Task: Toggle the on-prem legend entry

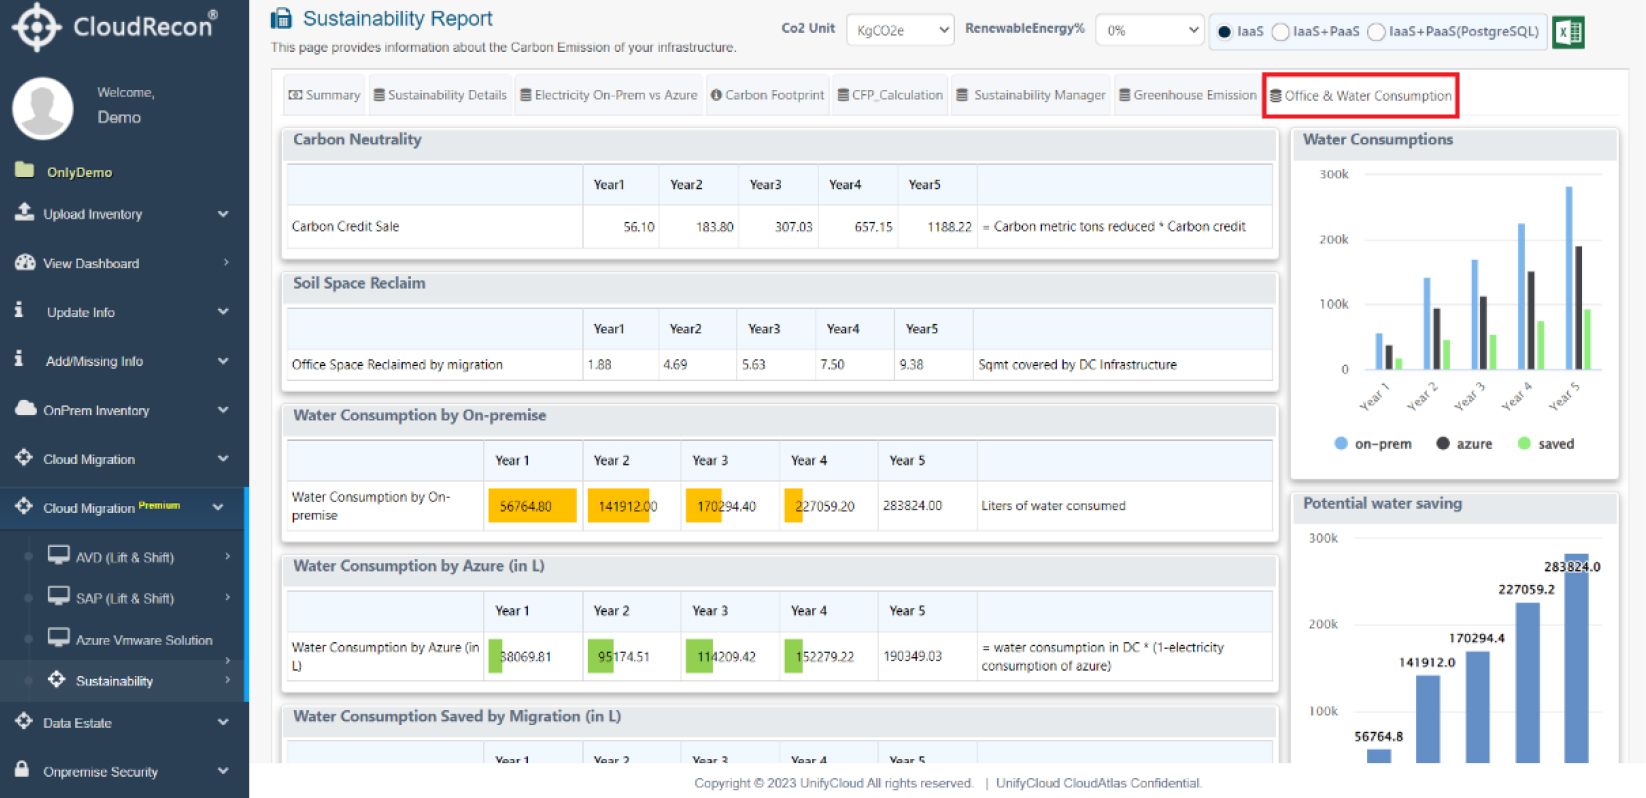Action: click(1373, 443)
